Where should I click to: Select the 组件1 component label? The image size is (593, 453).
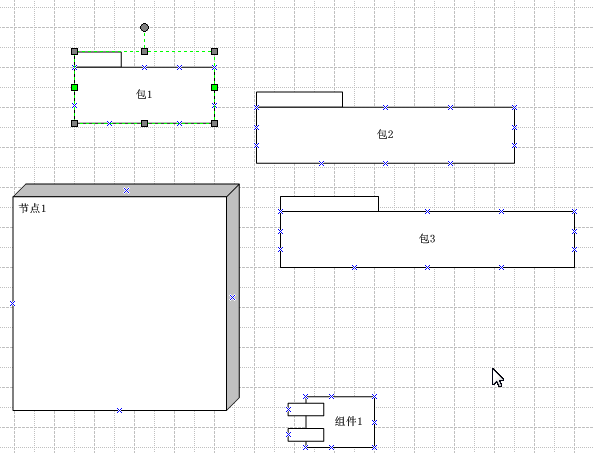tap(348, 421)
